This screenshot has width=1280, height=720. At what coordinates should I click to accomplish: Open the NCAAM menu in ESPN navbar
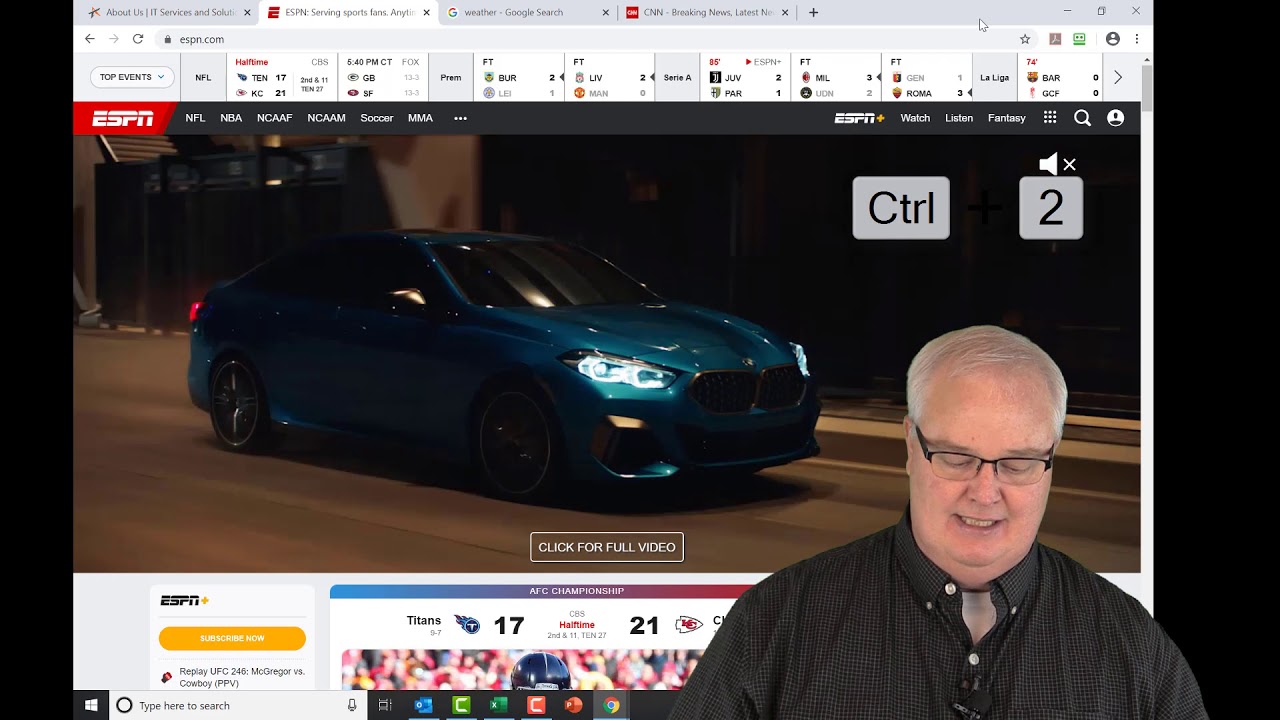click(x=326, y=118)
